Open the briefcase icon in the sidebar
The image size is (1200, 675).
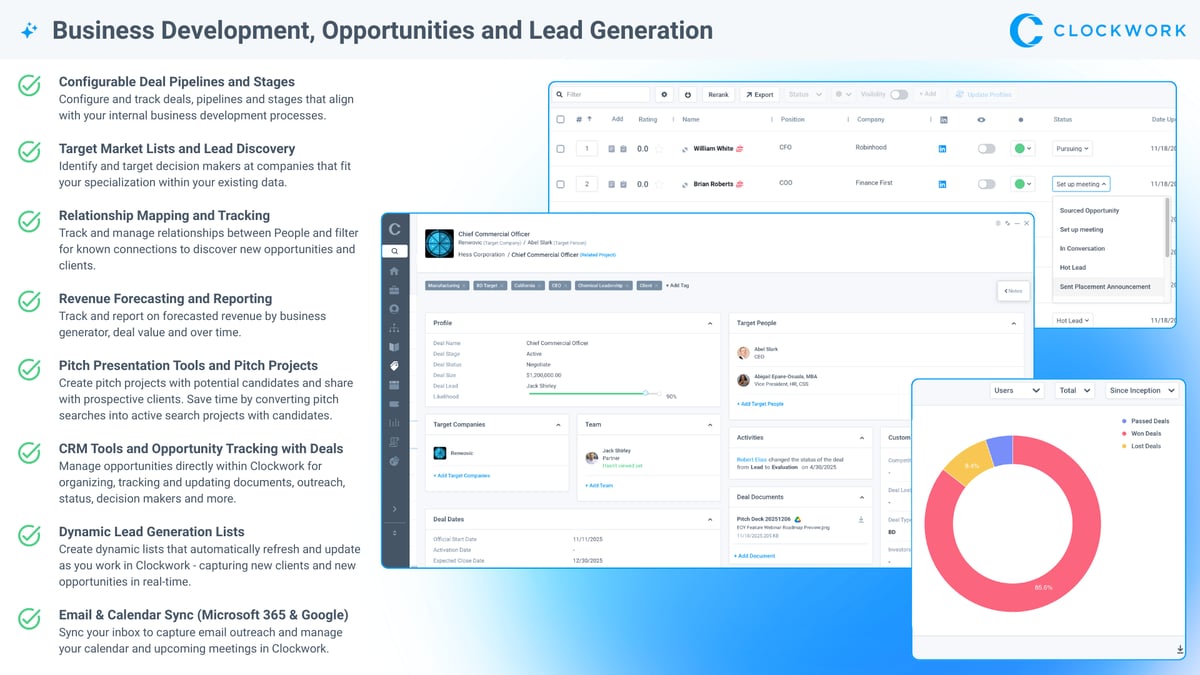(395, 289)
